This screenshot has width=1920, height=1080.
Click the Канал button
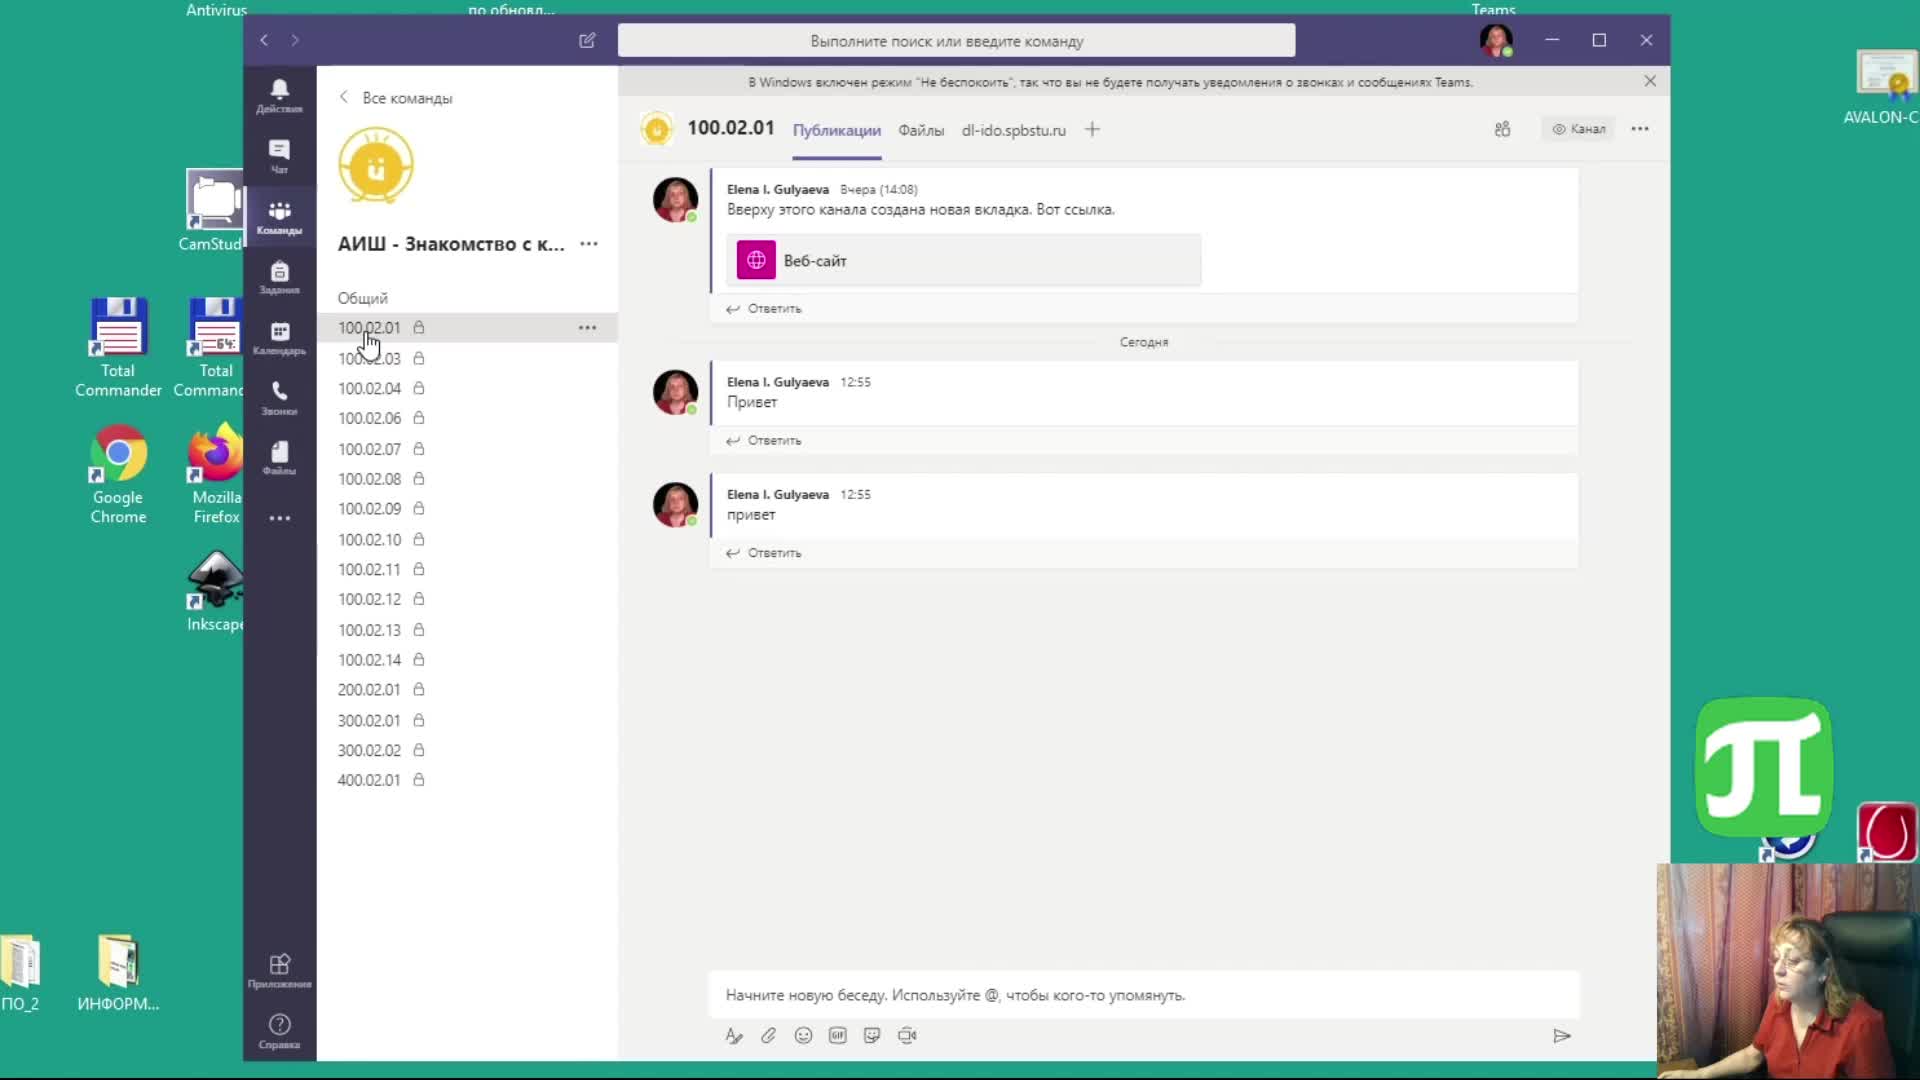tap(1579, 129)
